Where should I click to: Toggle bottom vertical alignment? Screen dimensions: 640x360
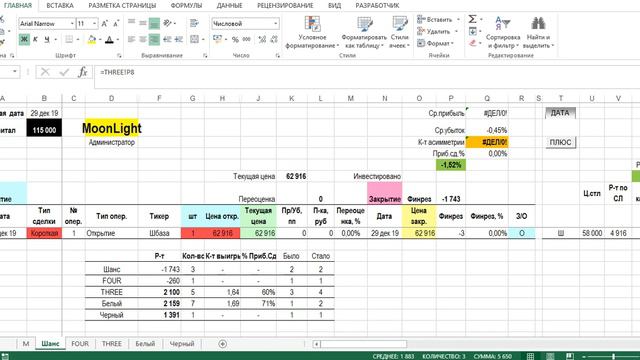pyautogui.click(x=154, y=23)
